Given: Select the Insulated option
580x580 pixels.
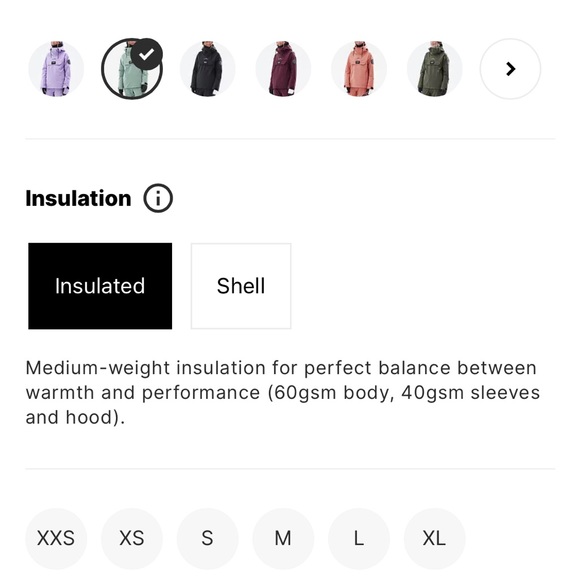Looking at the screenshot, I should pyautogui.click(x=100, y=286).
